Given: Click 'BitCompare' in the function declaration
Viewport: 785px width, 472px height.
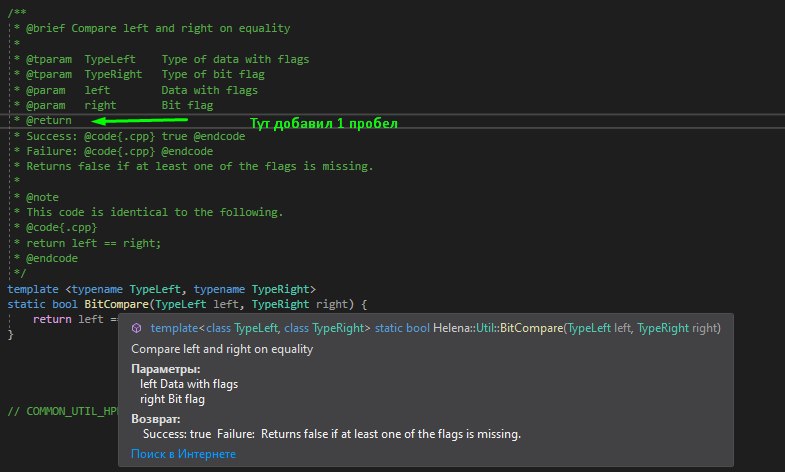Looking at the screenshot, I should (x=116, y=304).
